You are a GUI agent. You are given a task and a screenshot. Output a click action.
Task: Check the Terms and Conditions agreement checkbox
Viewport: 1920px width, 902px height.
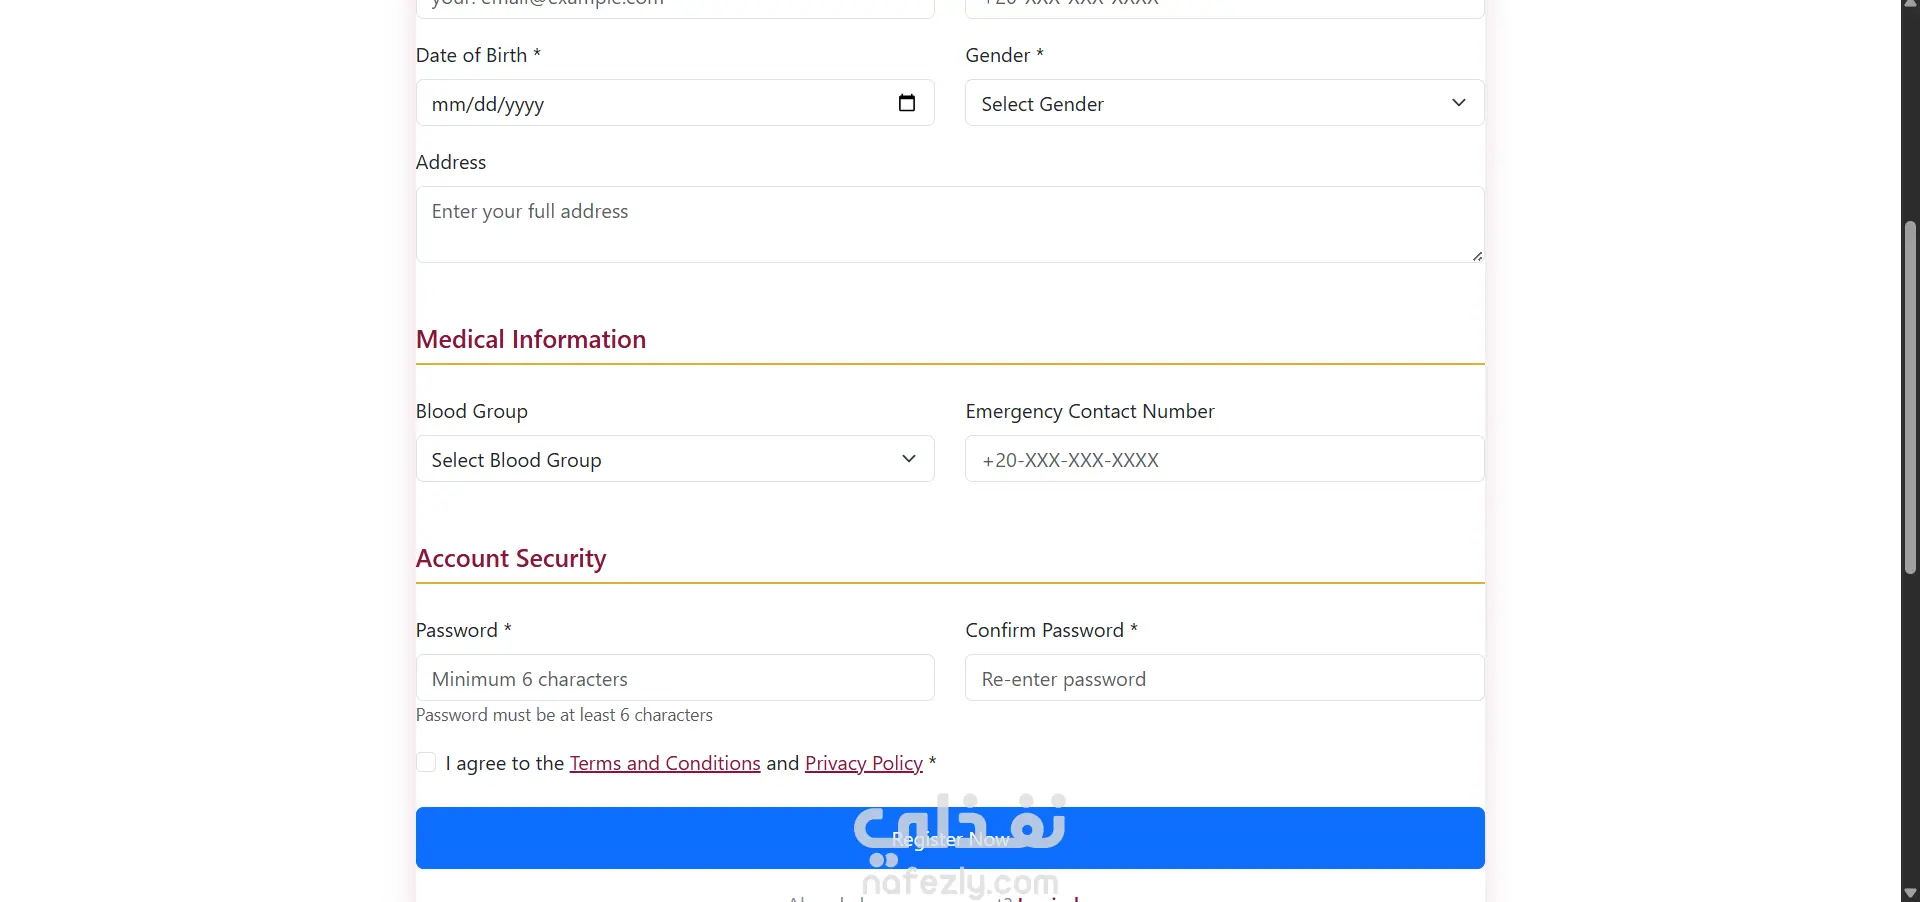426,762
